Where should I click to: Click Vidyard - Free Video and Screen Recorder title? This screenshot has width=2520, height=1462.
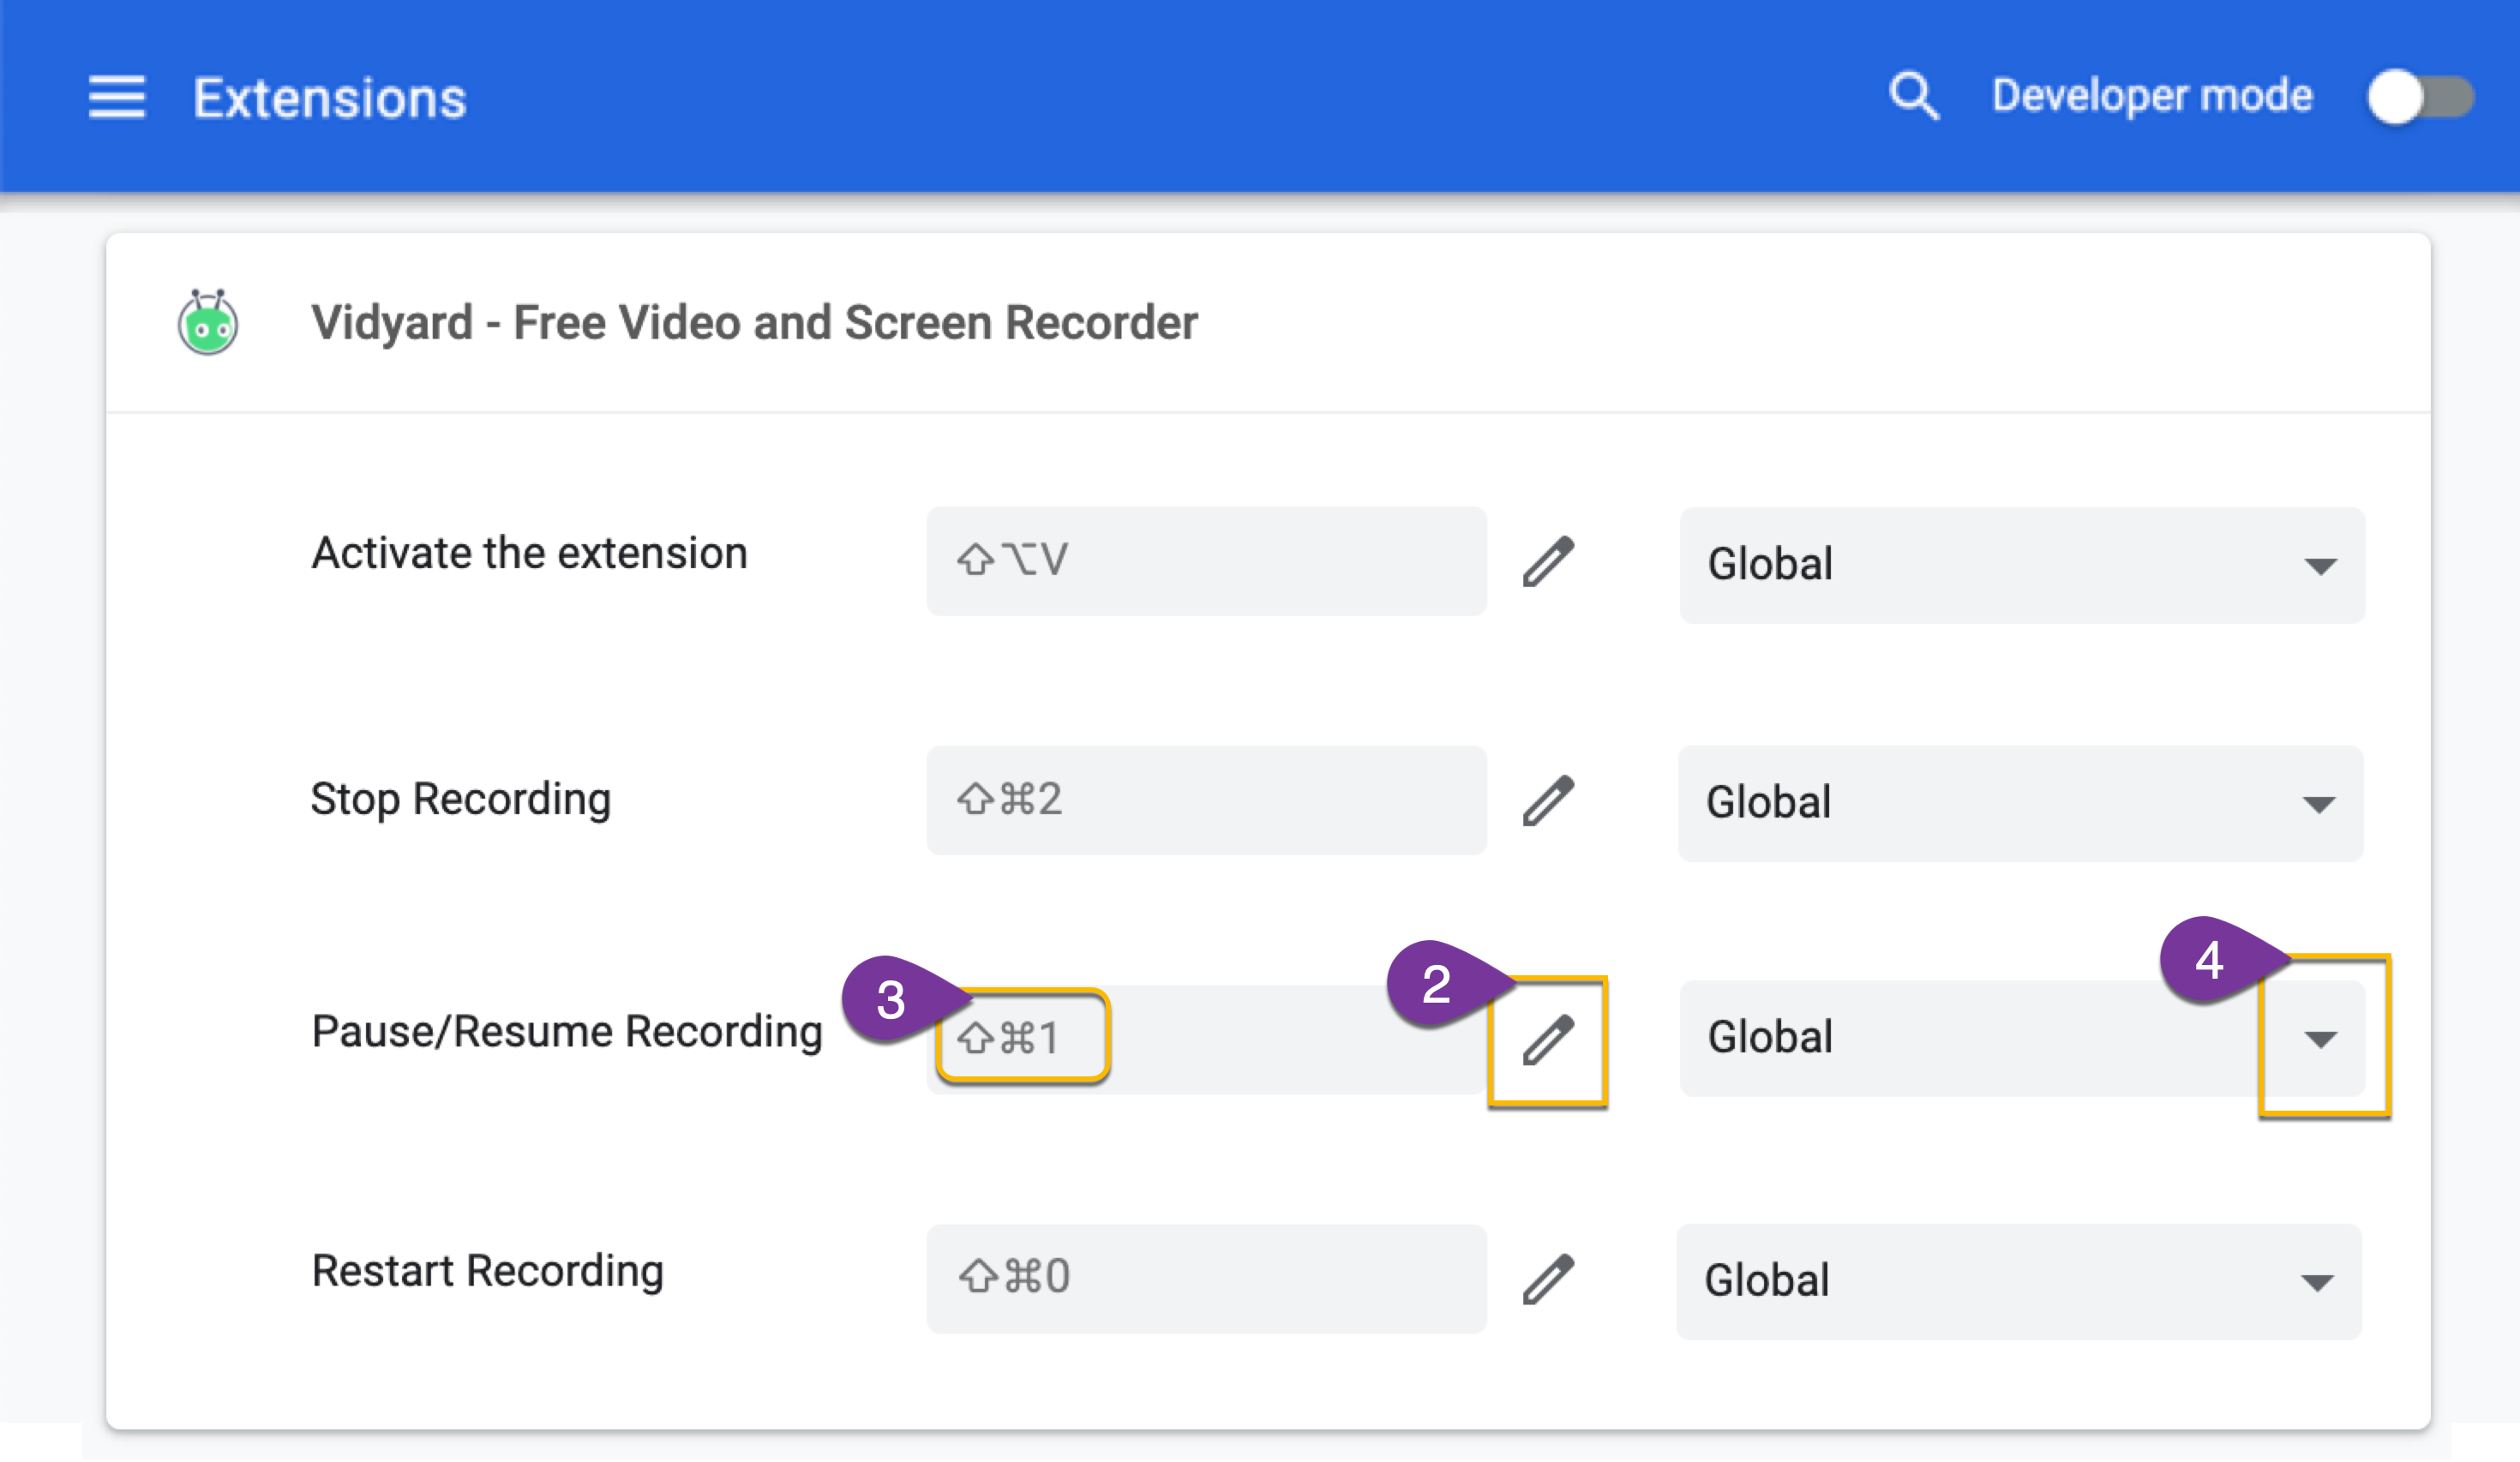point(754,323)
